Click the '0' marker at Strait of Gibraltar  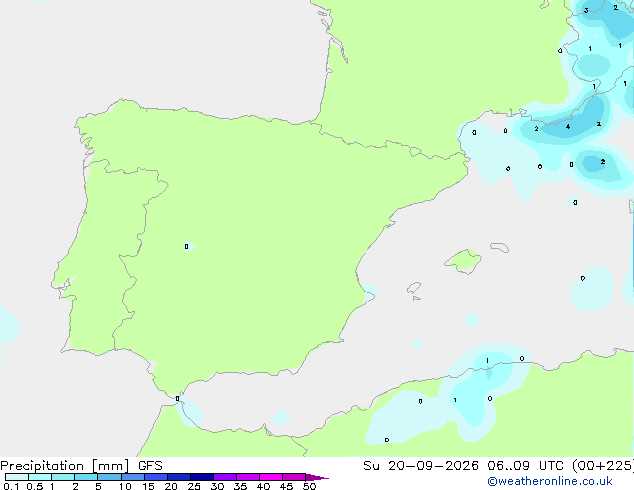click(178, 399)
